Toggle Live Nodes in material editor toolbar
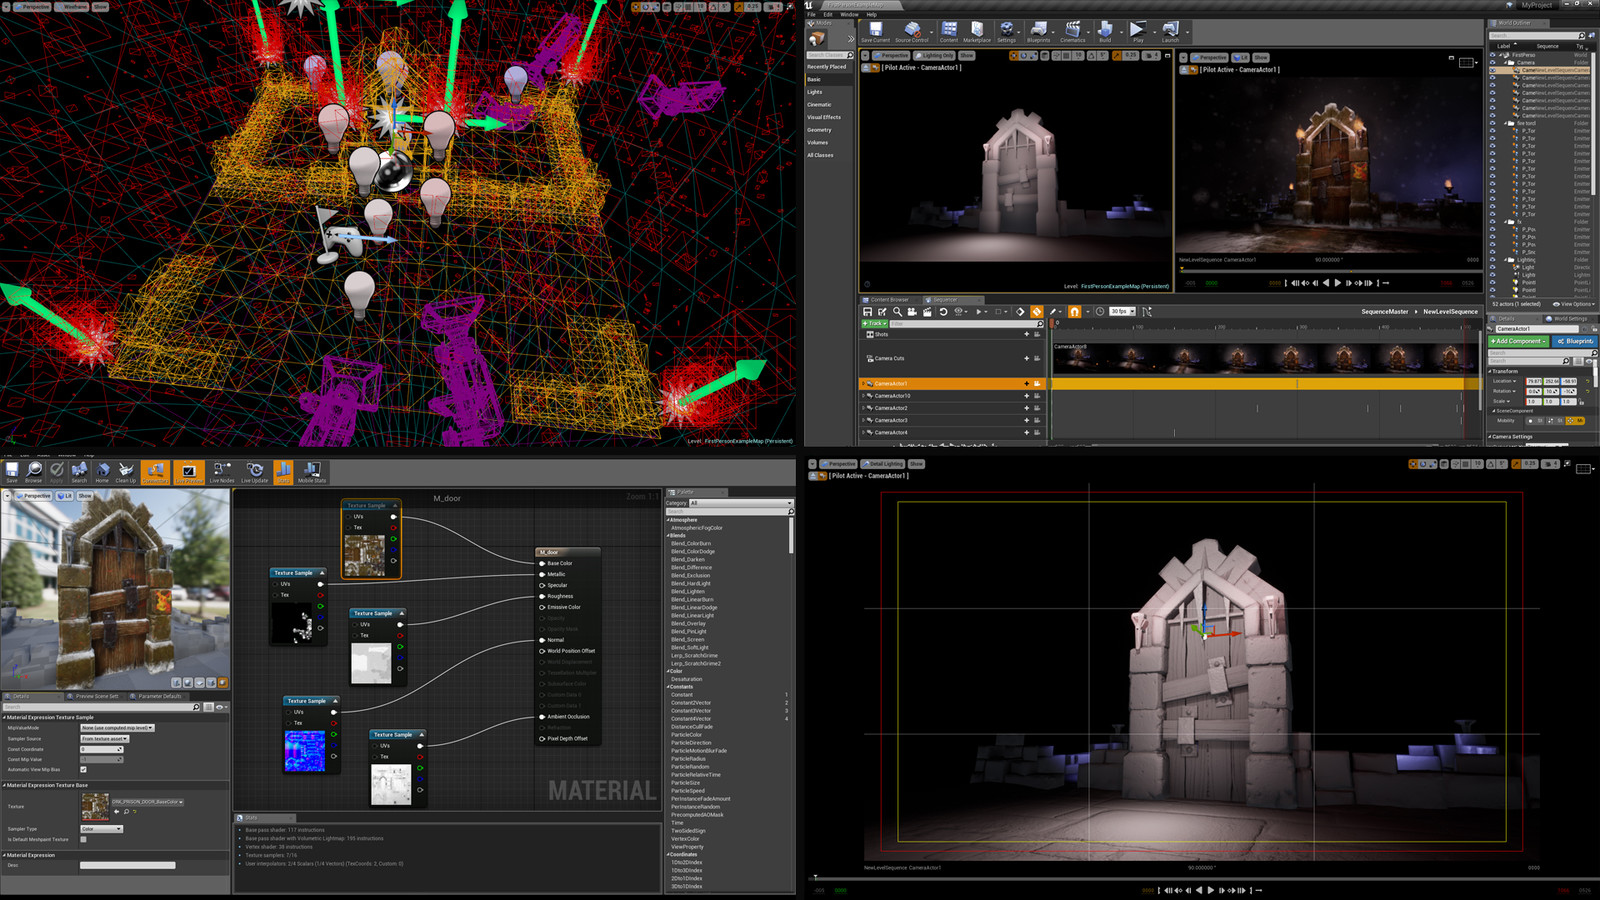Screen dimensions: 1600x900 [x=222, y=472]
